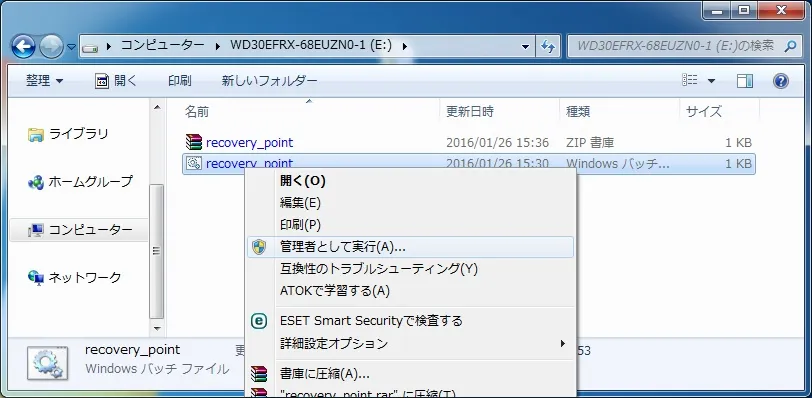812x398 pixels.
Task: Click navigation pane scrollbar down arrow
Action: tap(157, 328)
